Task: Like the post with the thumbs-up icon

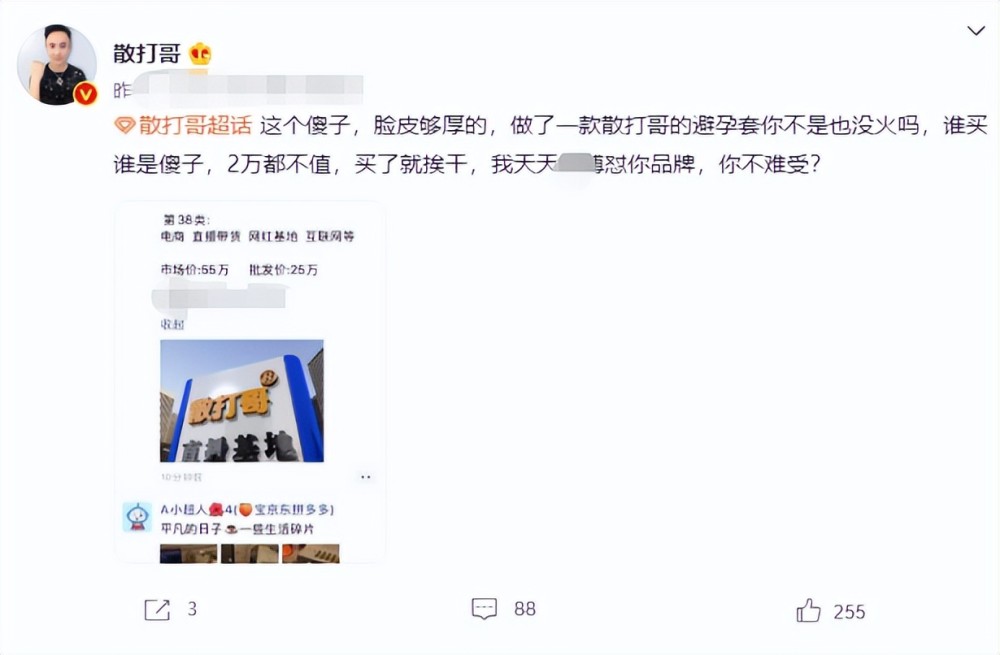Action: (808, 610)
